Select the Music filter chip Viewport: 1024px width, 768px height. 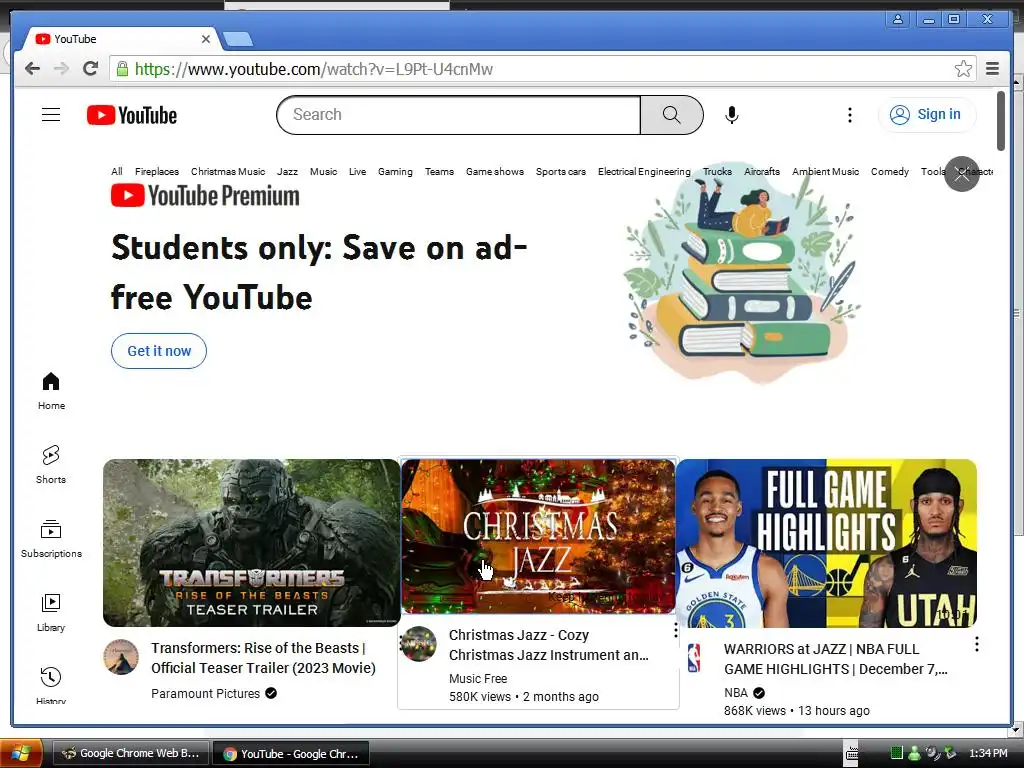coord(323,172)
